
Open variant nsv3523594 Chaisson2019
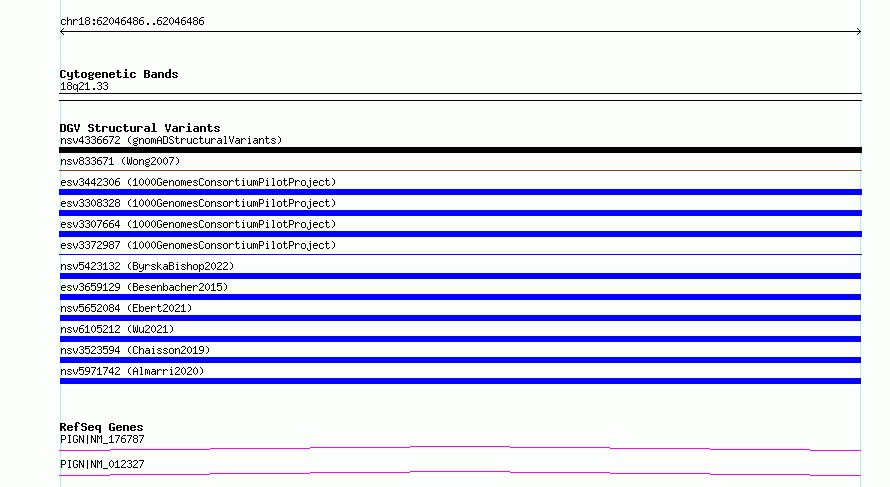[135, 350]
